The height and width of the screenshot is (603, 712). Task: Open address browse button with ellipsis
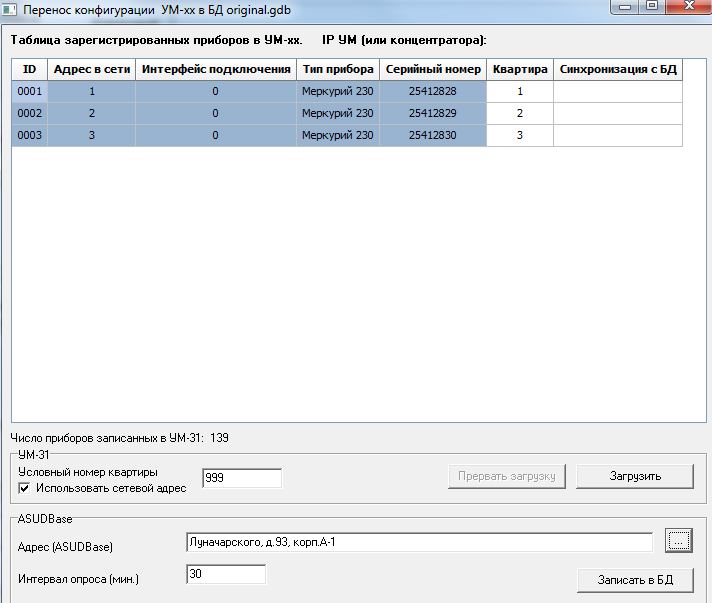(x=679, y=541)
